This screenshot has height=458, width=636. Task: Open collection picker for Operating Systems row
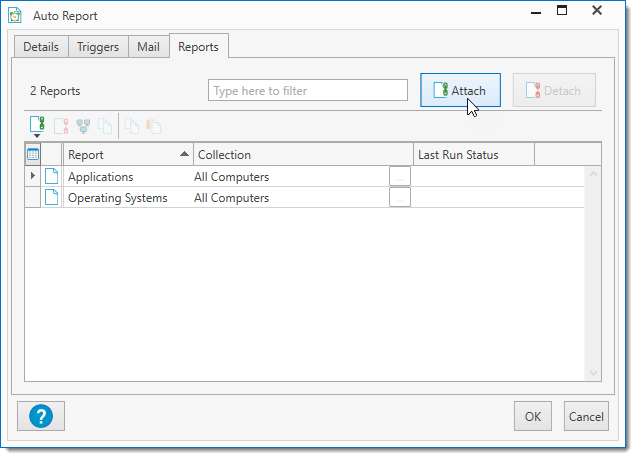pos(400,198)
